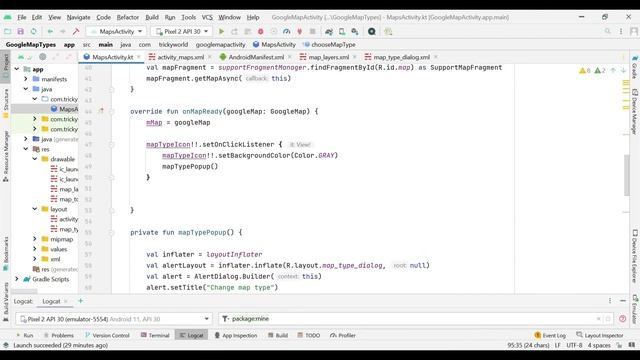This screenshot has height=360, width=640.
Task: Open the TODO tool window
Action: pyautogui.click(x=309, y=335)
